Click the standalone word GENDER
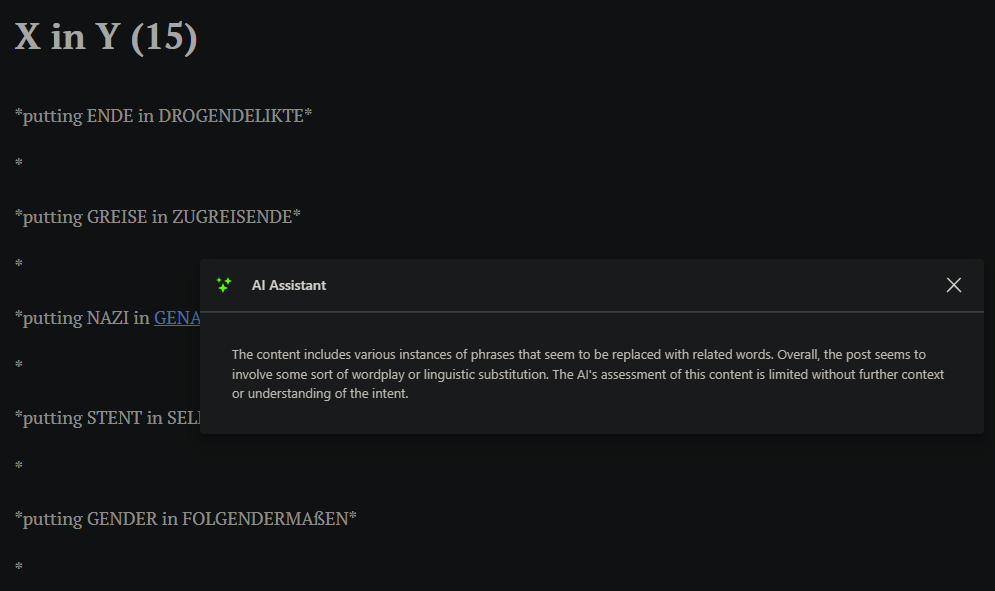This screenshot has height=591, width=995. (x=122, y=519)
